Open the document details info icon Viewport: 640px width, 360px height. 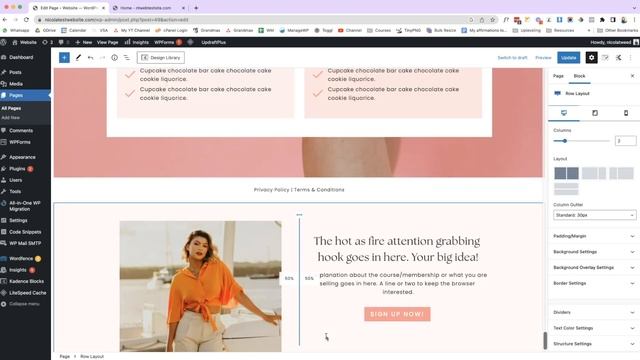[114, 58]
